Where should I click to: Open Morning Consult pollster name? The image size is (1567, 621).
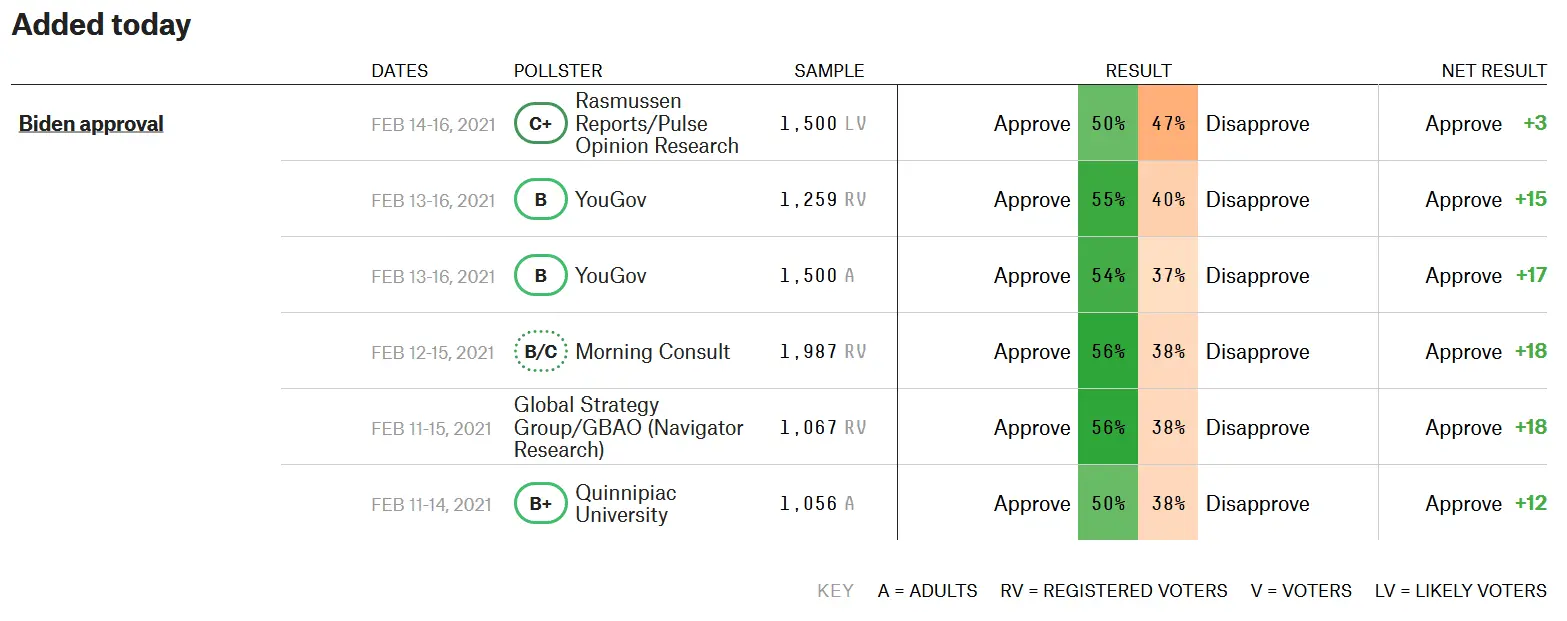(x=652, y=352)
